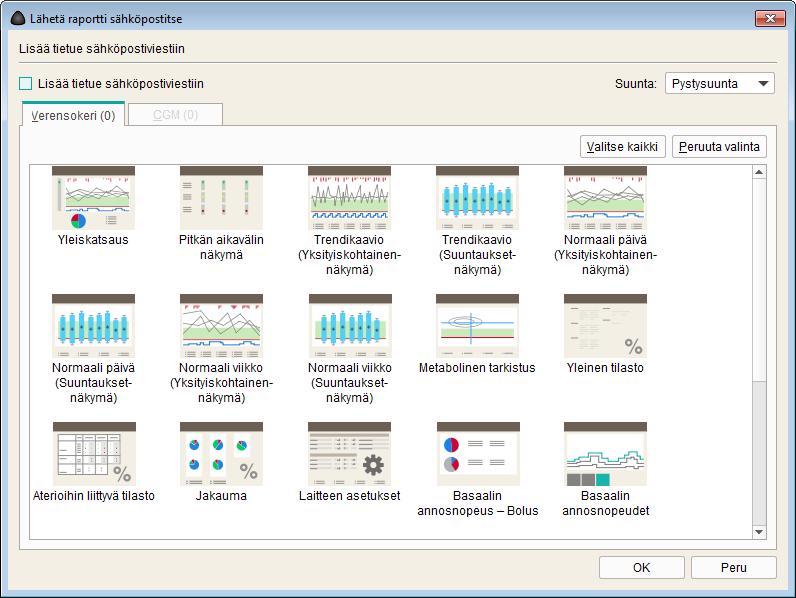Select the Basaalin annosnopeudet report icon
Viewport: 796px width, 598px height.
click(605, 454)
